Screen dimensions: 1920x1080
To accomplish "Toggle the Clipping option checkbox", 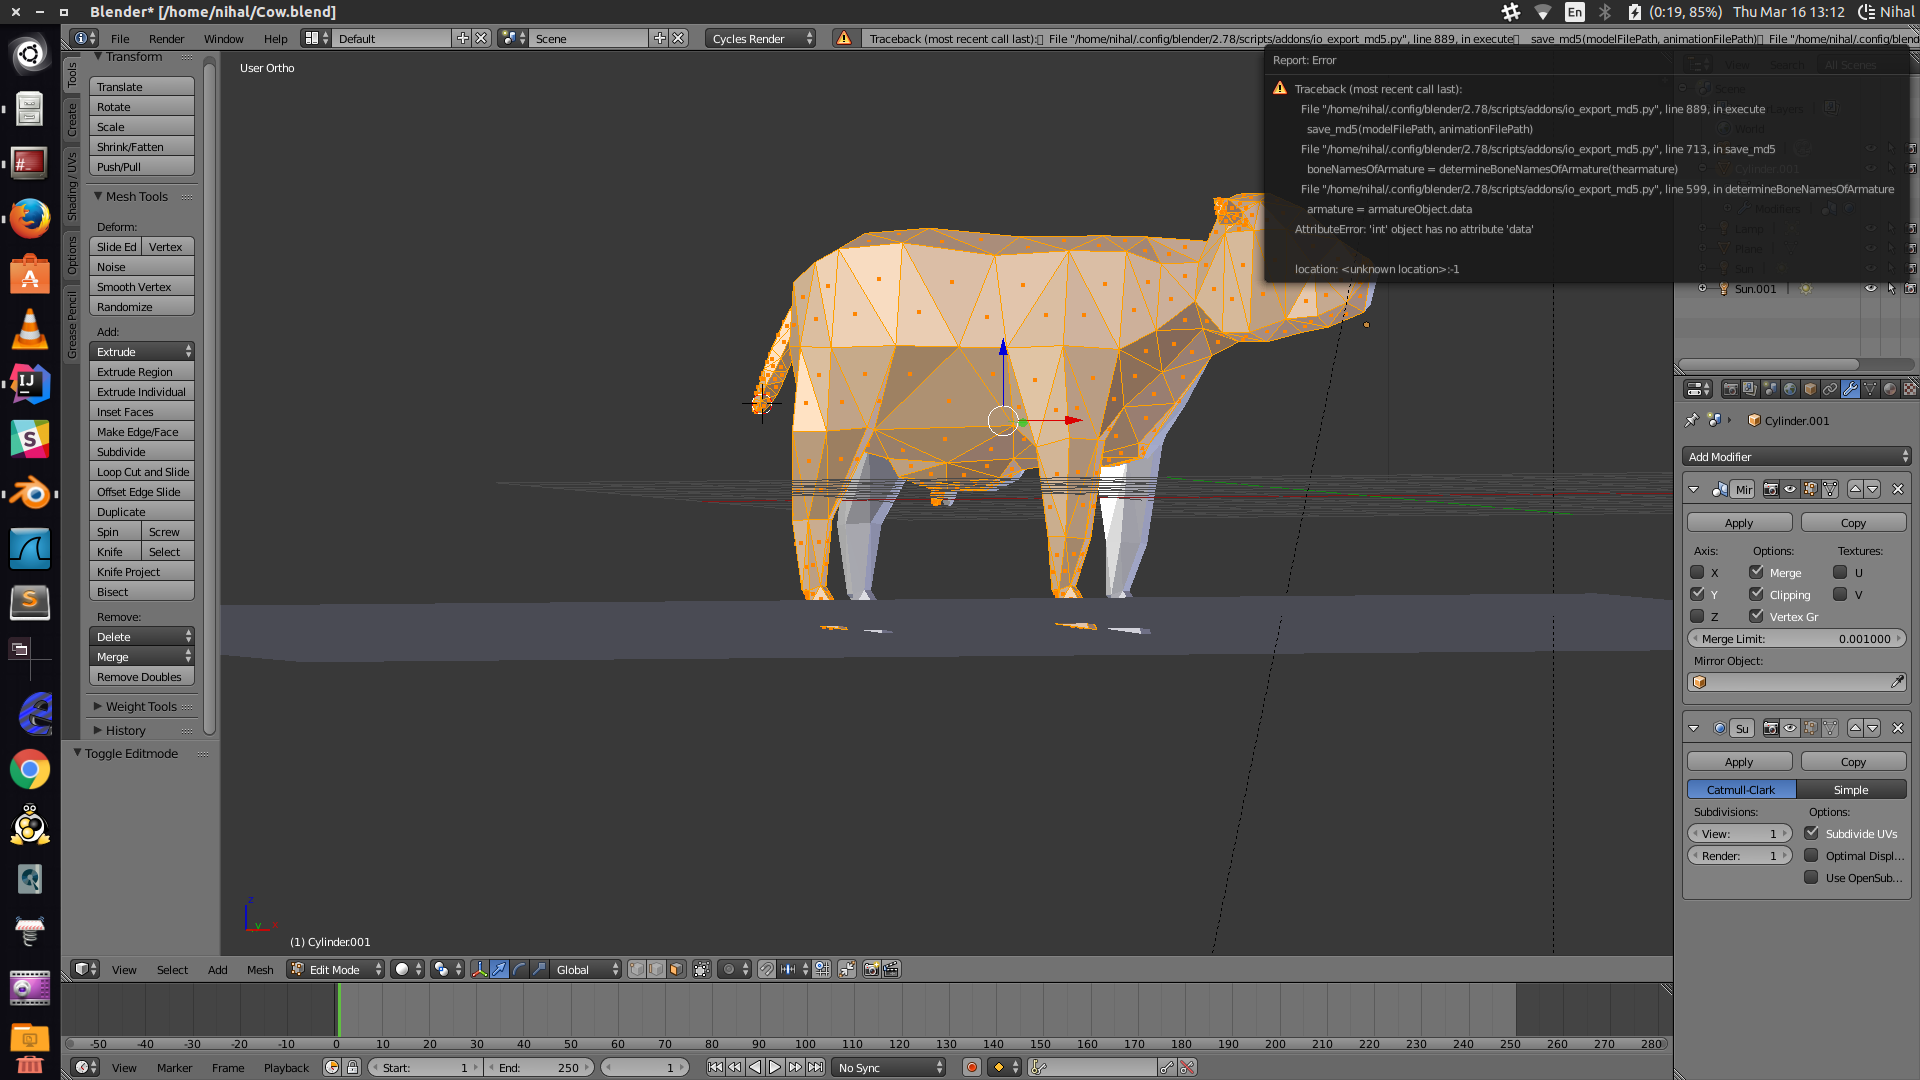I will (x=1756, y=594).
